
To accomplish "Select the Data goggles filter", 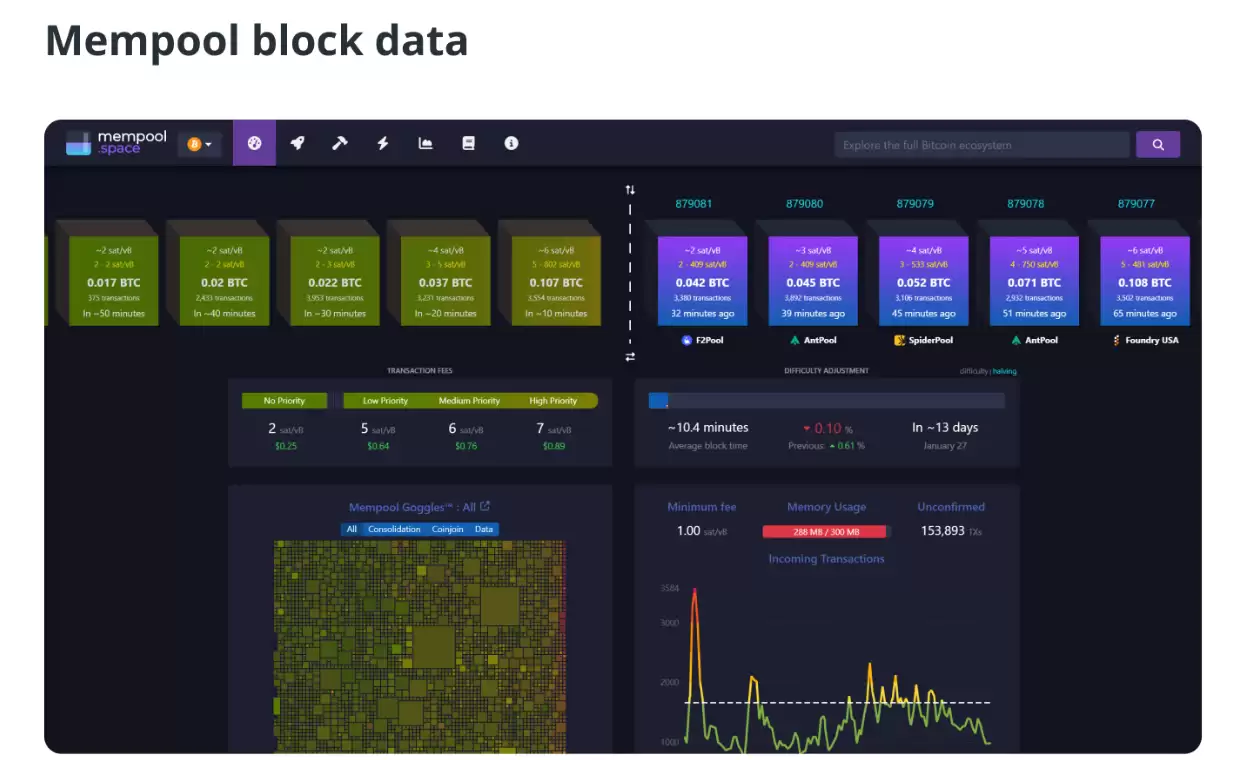I will pyautogui.click(x=484, y=529).
